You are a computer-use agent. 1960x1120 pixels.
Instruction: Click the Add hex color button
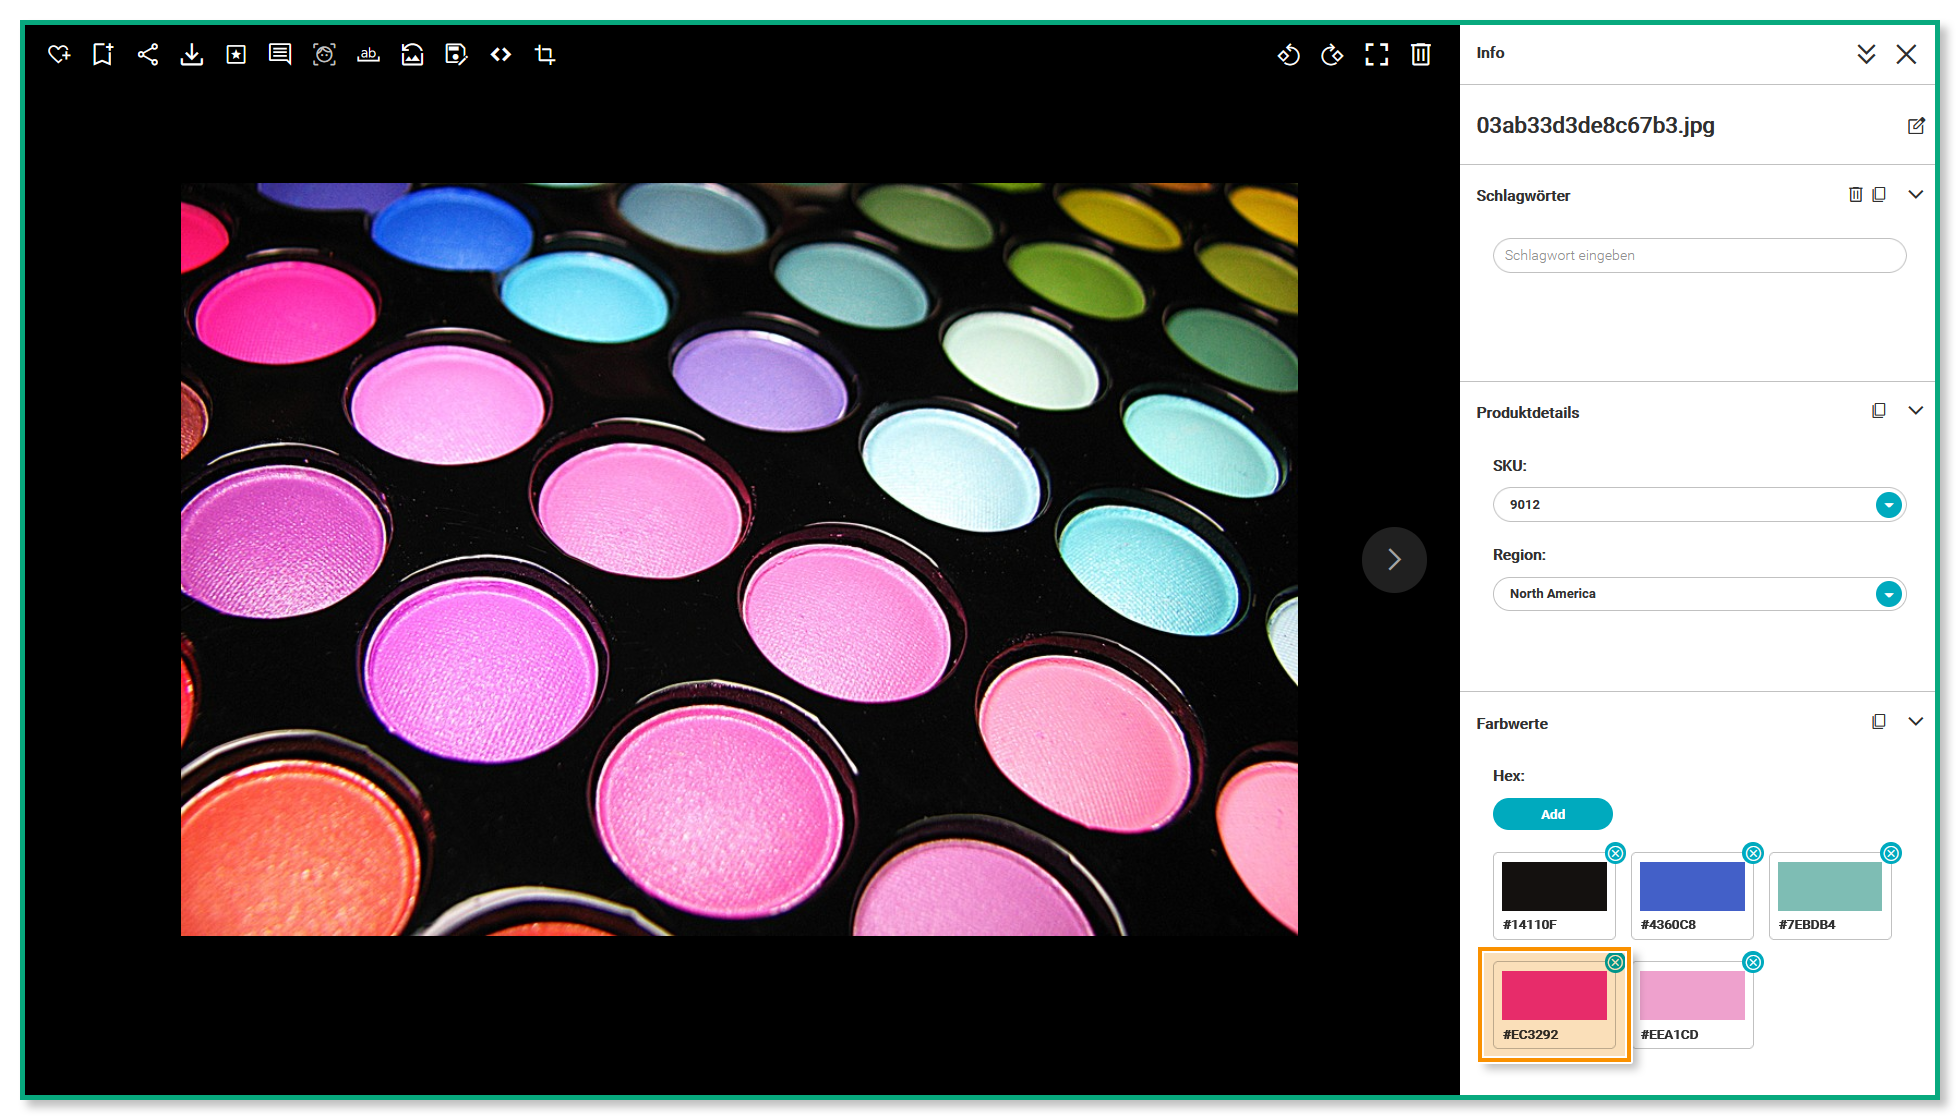point(1552,814)
